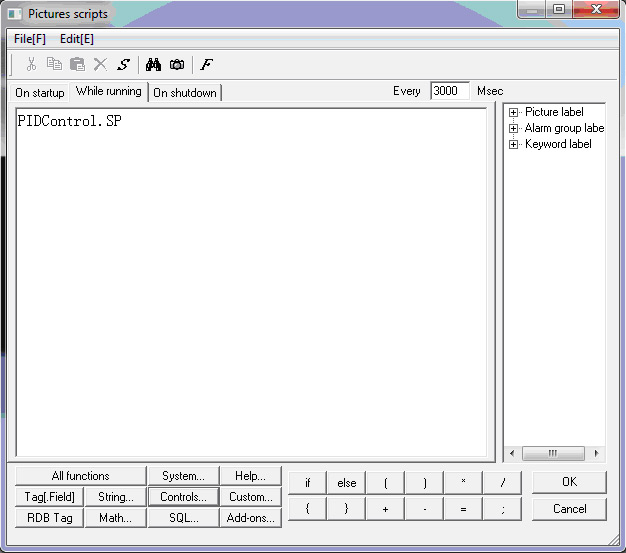Viewport: 626px width, 553px height.
Task: Click the Every interval field showing 3000
Action: (x=450, y=91)
